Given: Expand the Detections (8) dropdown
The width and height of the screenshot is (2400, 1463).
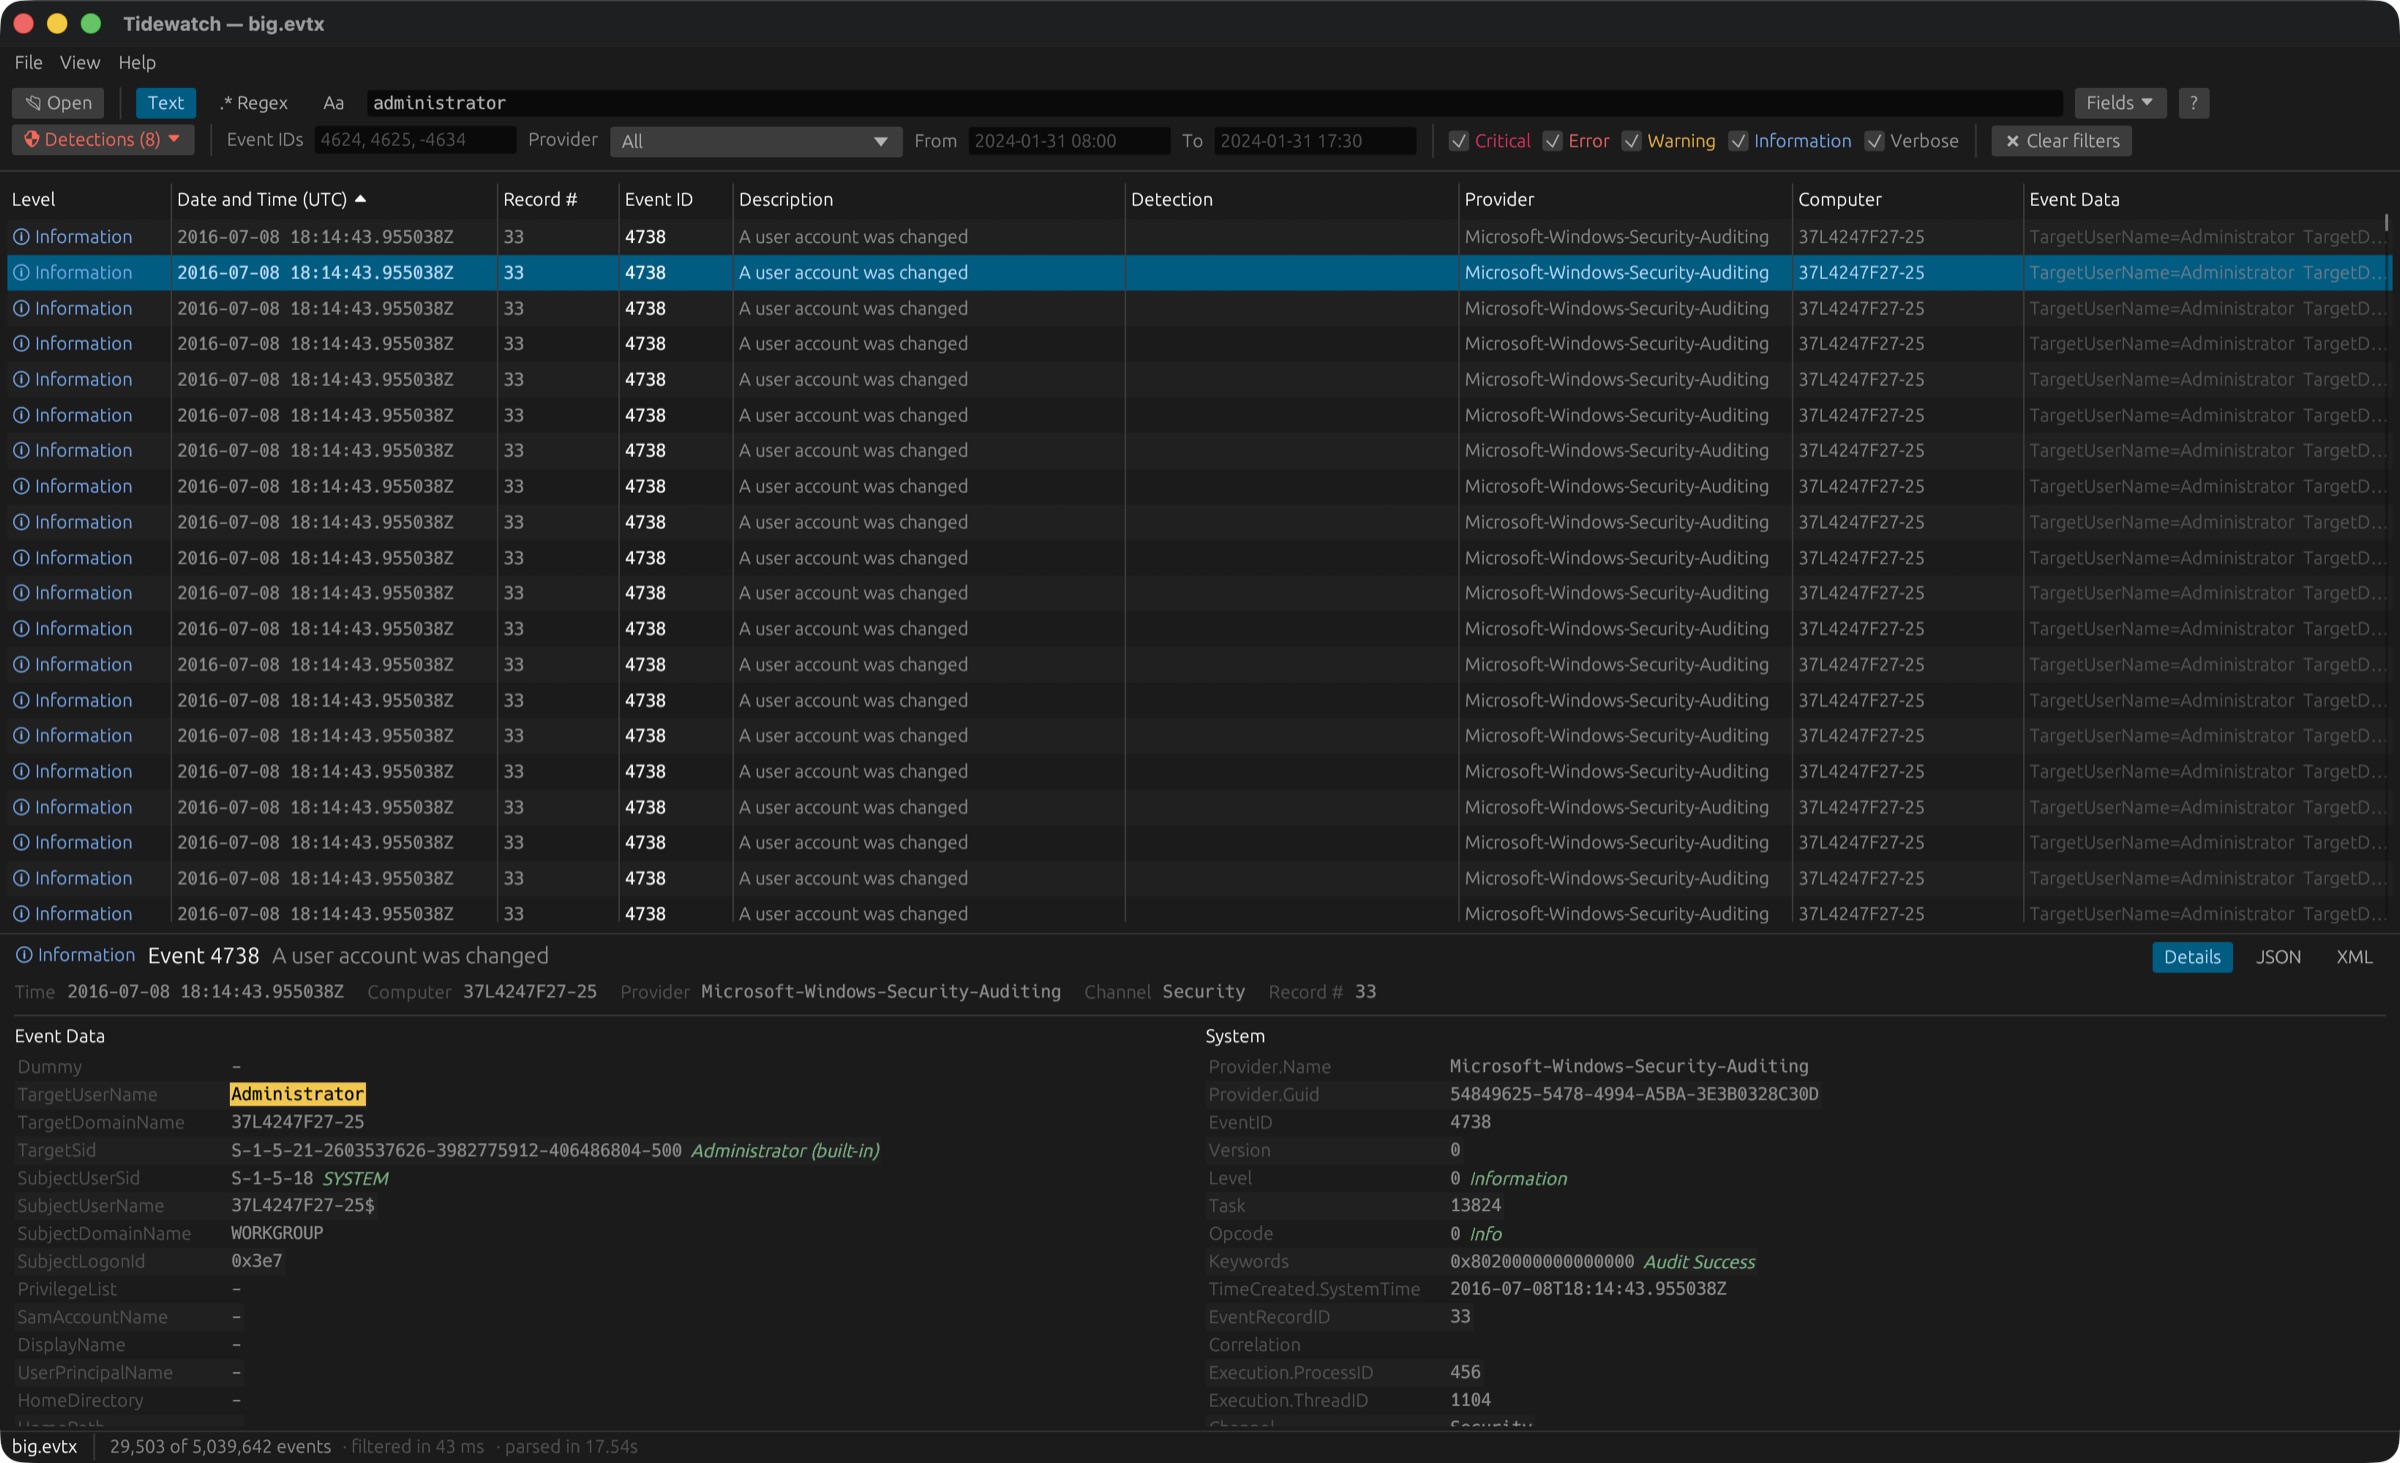Looking at the screenshot, I should (103, 140).
